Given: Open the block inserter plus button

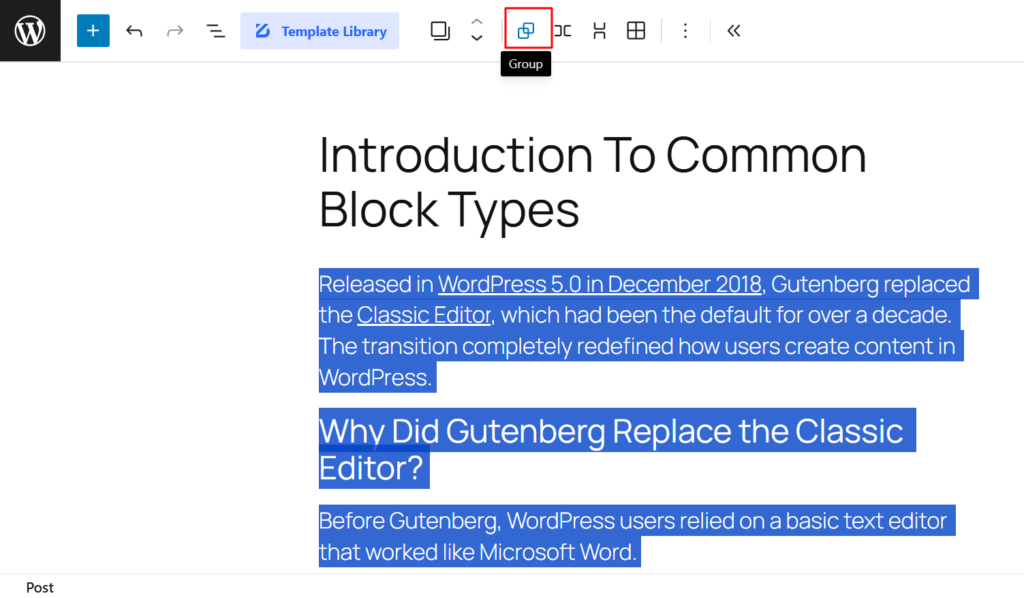Looking at the screenshot, I should (x=93, y=31).
